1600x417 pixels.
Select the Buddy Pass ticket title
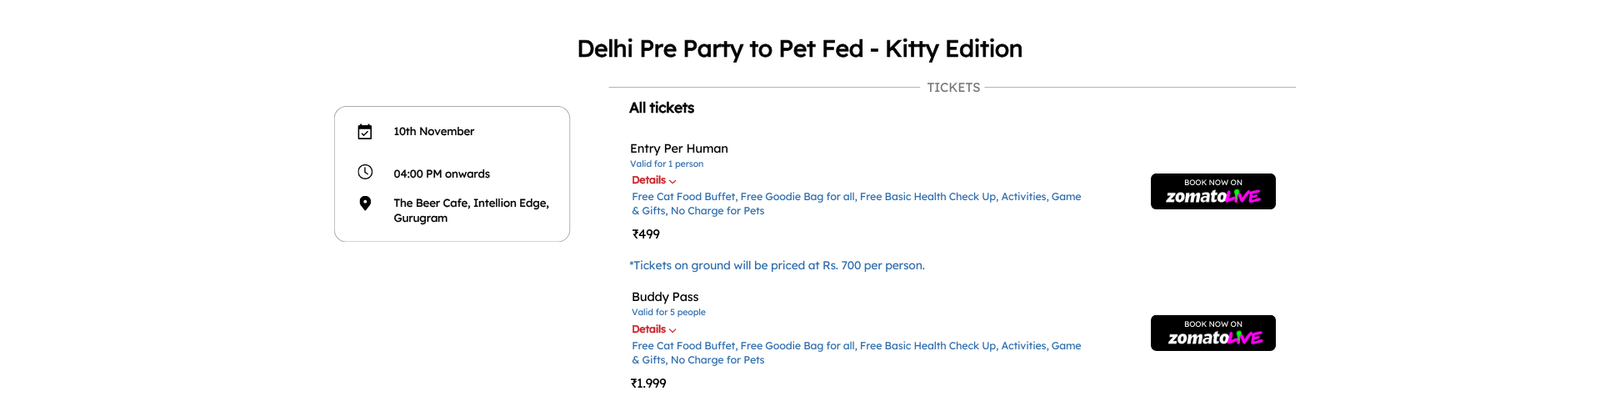665,297
